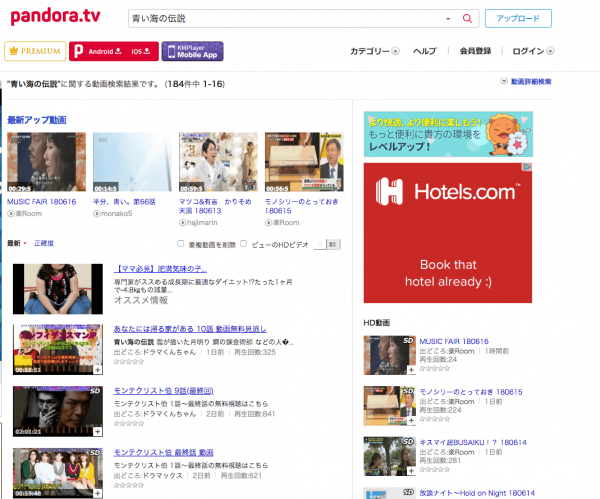Screen dimensions: 600x499
Task: Select the list view toggle button
Action: pyautogui.click(x=320, y=244)
